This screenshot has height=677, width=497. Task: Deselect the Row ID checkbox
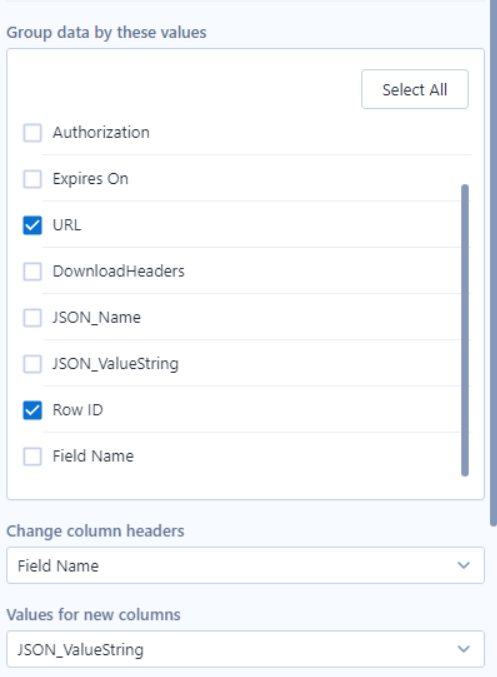point(32,410)
